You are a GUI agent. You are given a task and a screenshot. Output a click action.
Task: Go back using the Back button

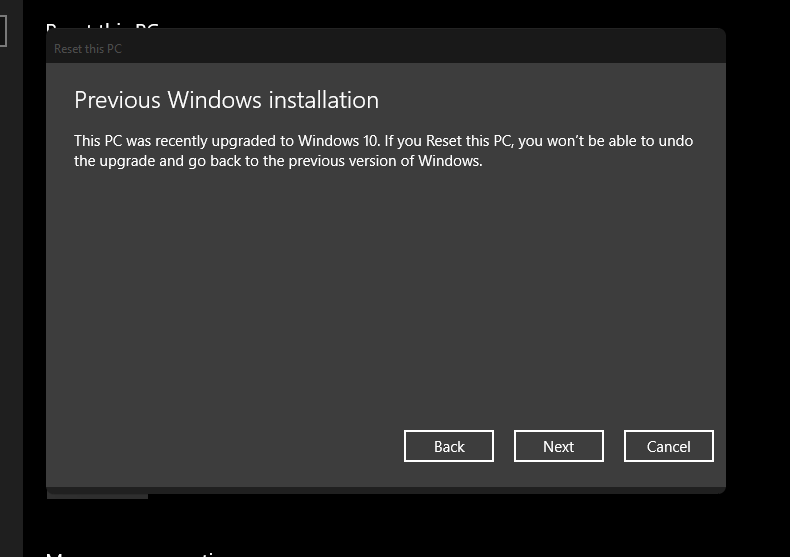tap(448, 446)
